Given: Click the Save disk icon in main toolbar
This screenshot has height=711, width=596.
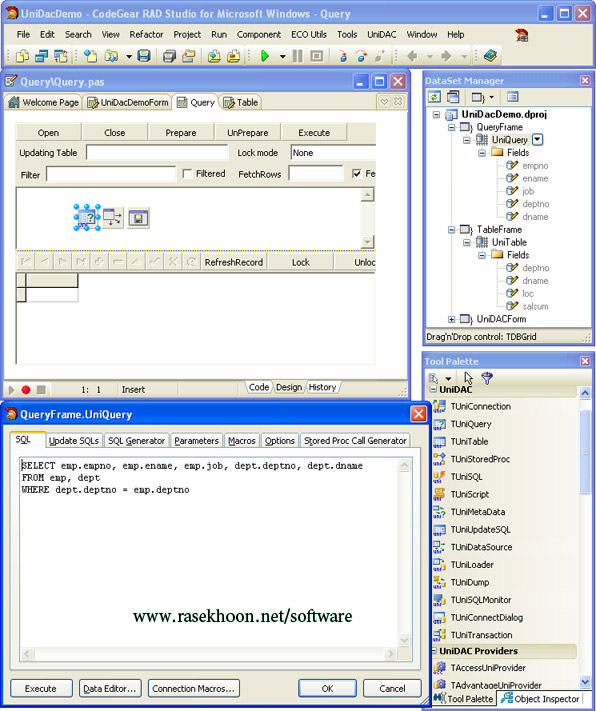Looking at the screenshot, I should [x=144, y=56].
